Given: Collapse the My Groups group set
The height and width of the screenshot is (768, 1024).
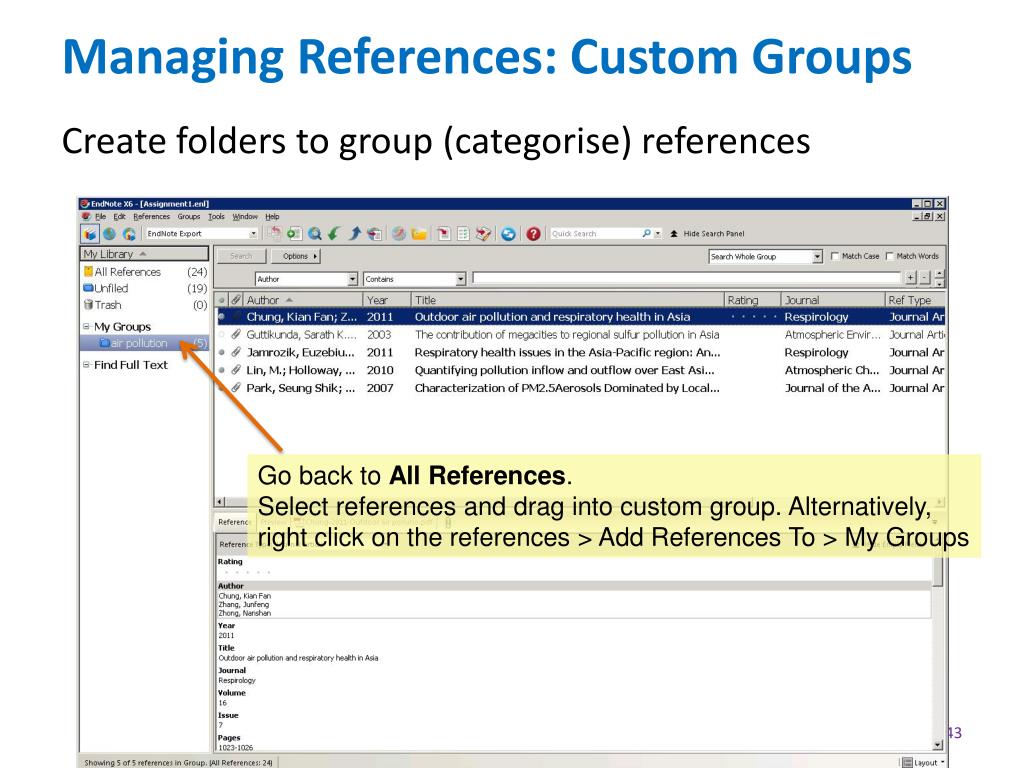Looking at the screenshot, I should coord(86,327).
